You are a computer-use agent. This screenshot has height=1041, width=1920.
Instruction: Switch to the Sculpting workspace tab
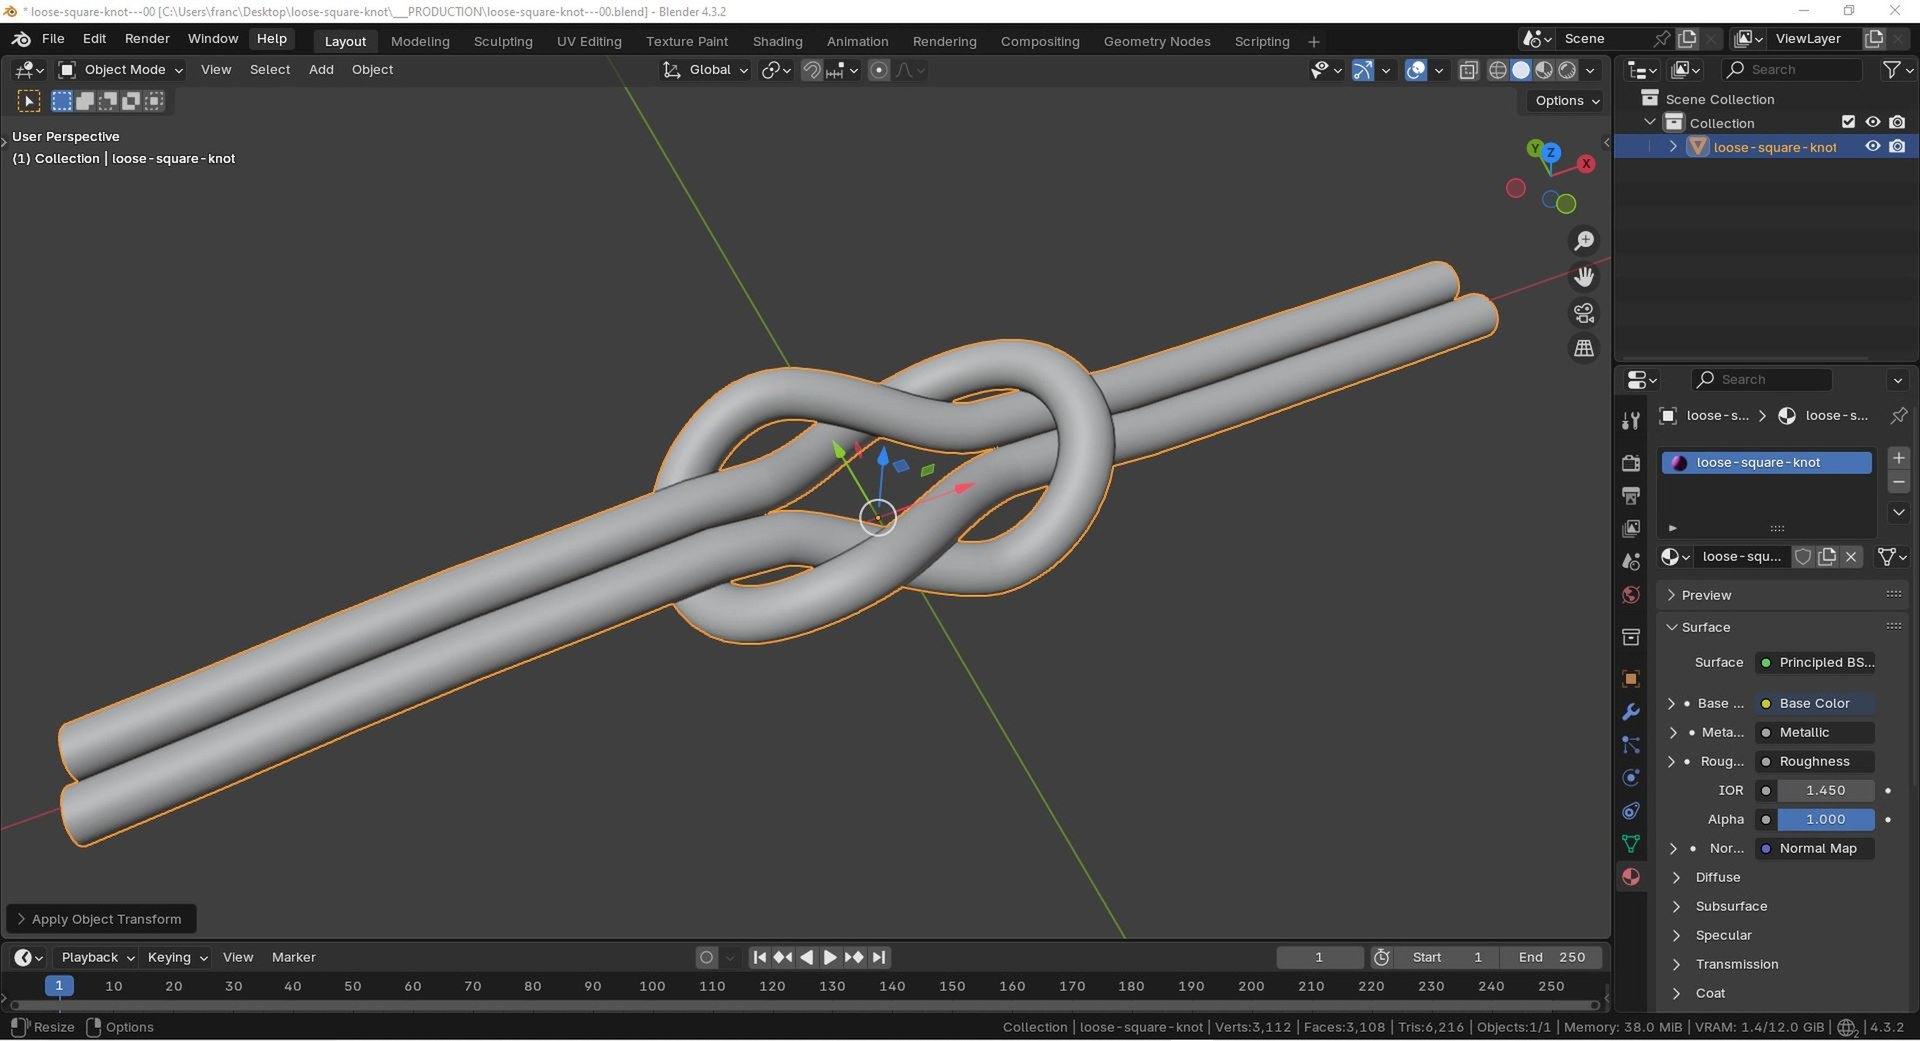point(503,41)
